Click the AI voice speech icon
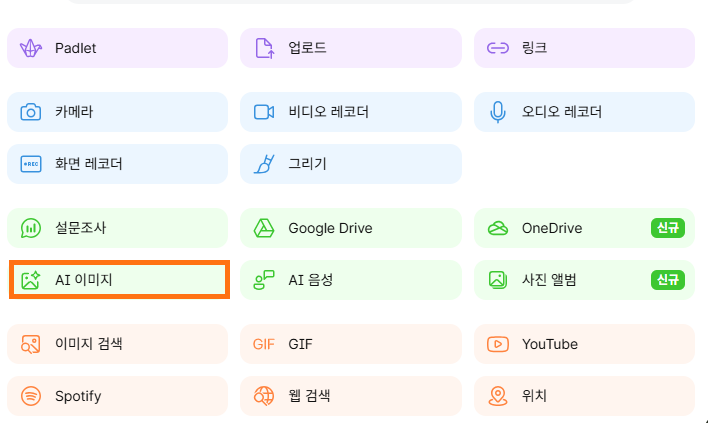 tap(264, 280)
